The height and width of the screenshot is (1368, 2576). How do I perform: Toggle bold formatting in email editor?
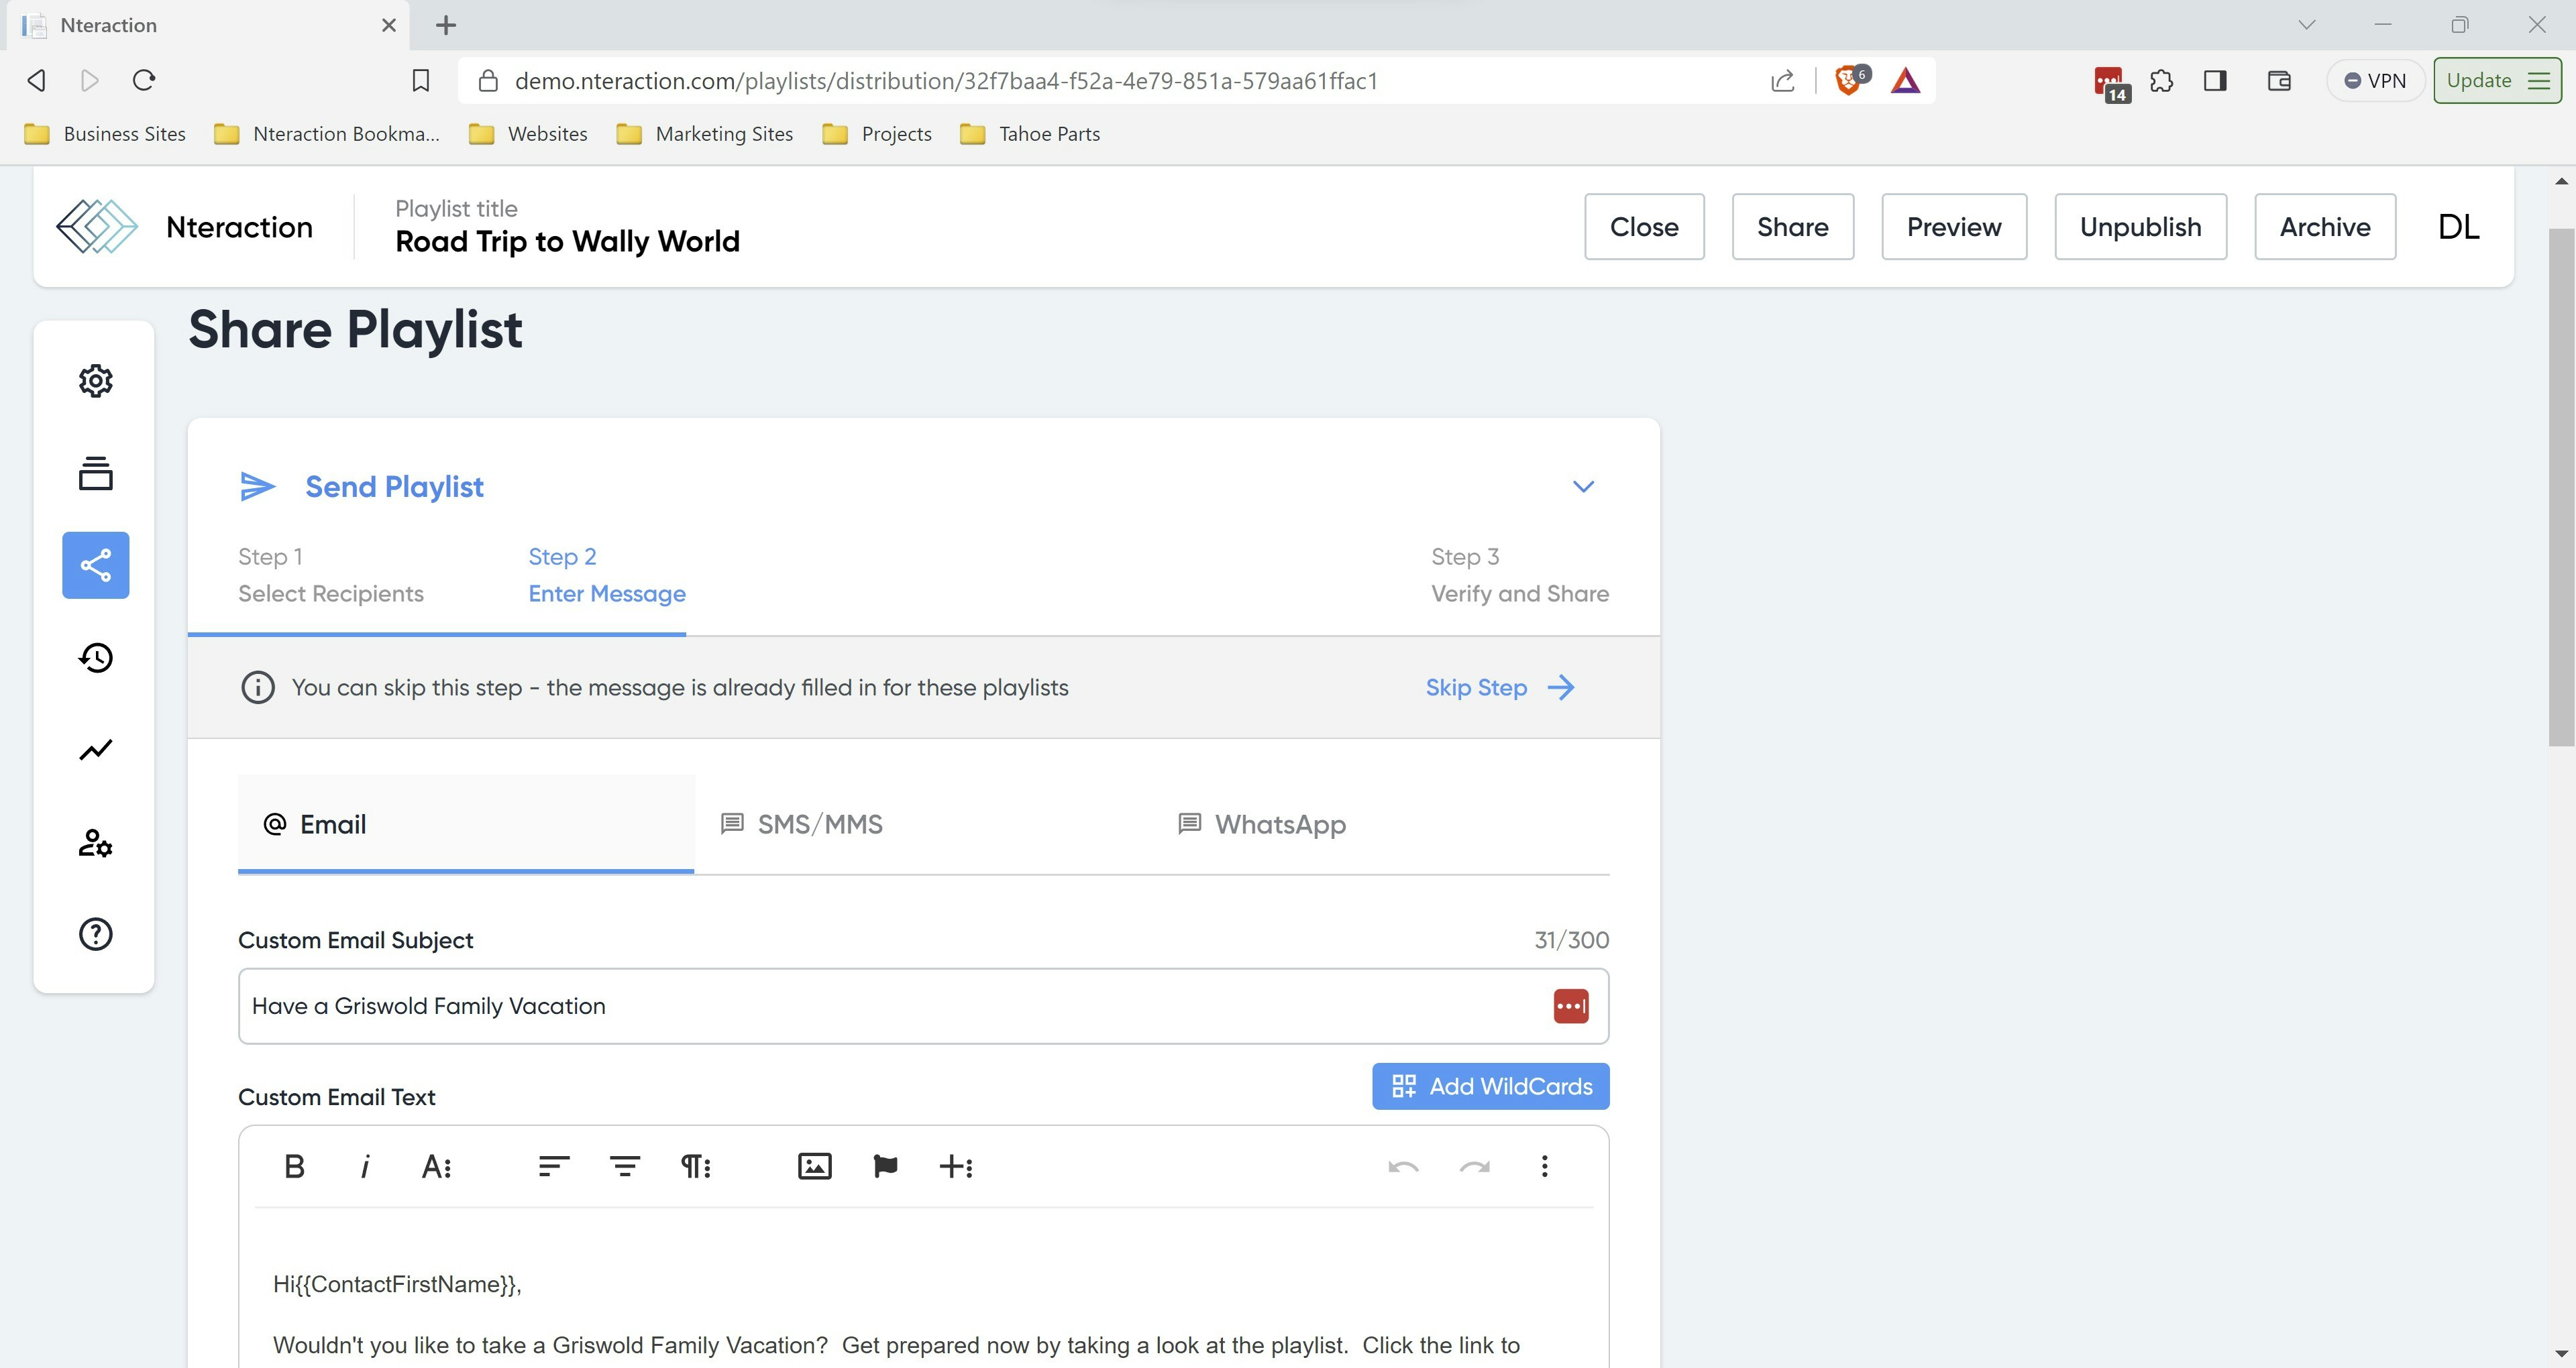click(294, 1166)
